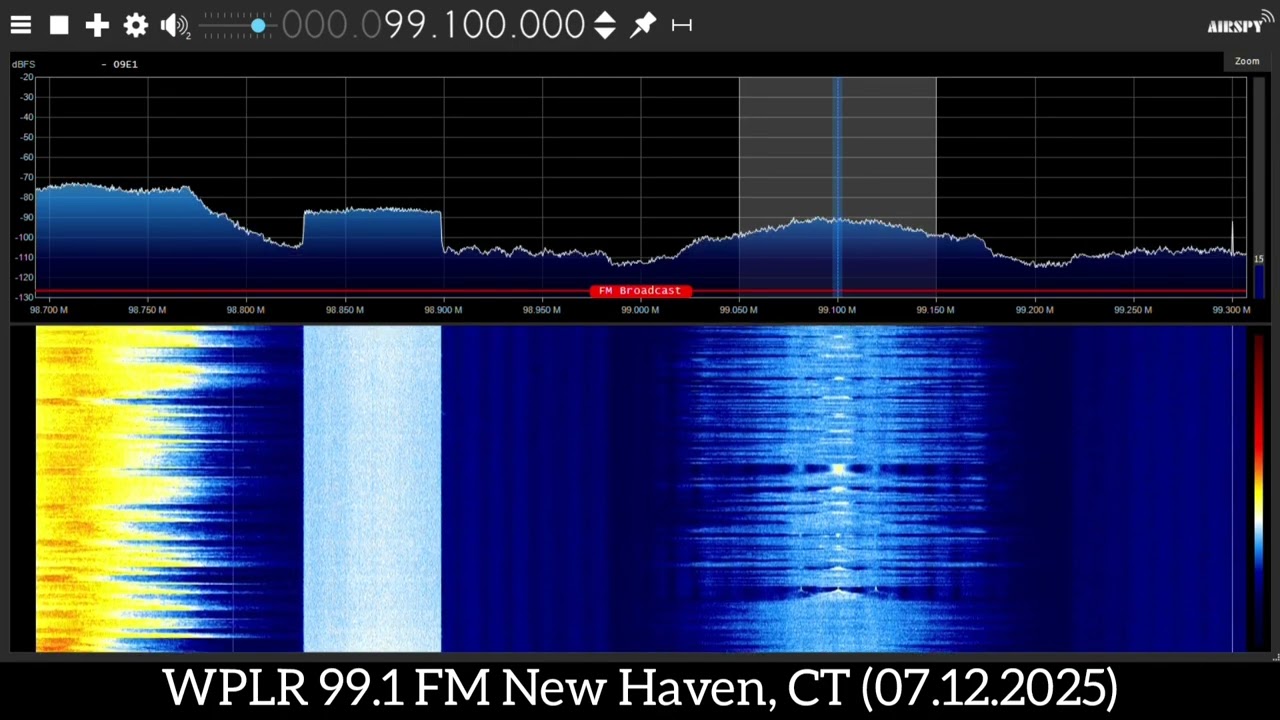Image resolution: width=1280 pixels, height=720 pixels.
Task: Adjust the audio volume slider knob
Action: click(258, 25)
